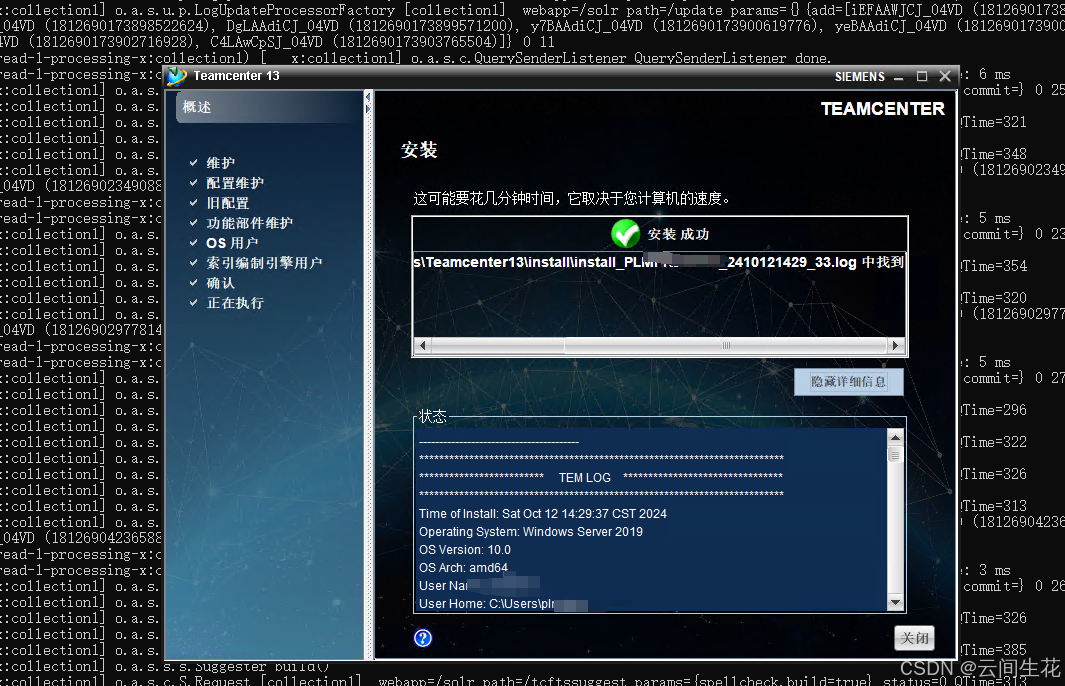
Task: Click the 'User Home' log line
Action: click(x=503, y=604)
